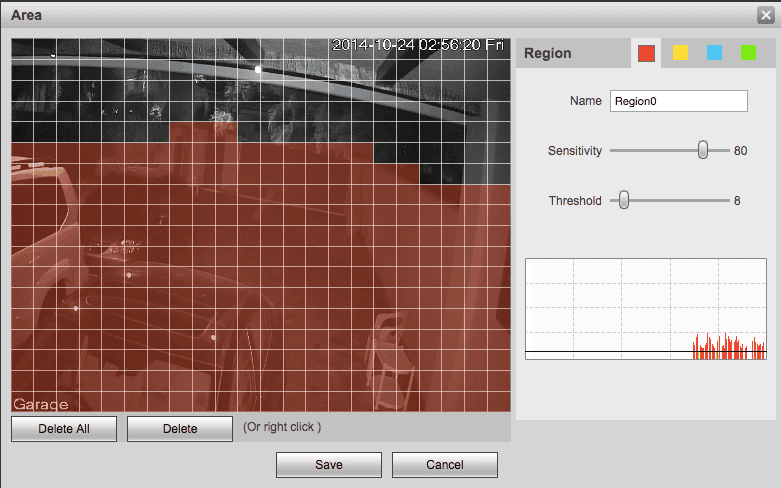Close the Area dialog with X
Image resolution: width=781 pixels, height=488 pixels.
click(765, 14)
